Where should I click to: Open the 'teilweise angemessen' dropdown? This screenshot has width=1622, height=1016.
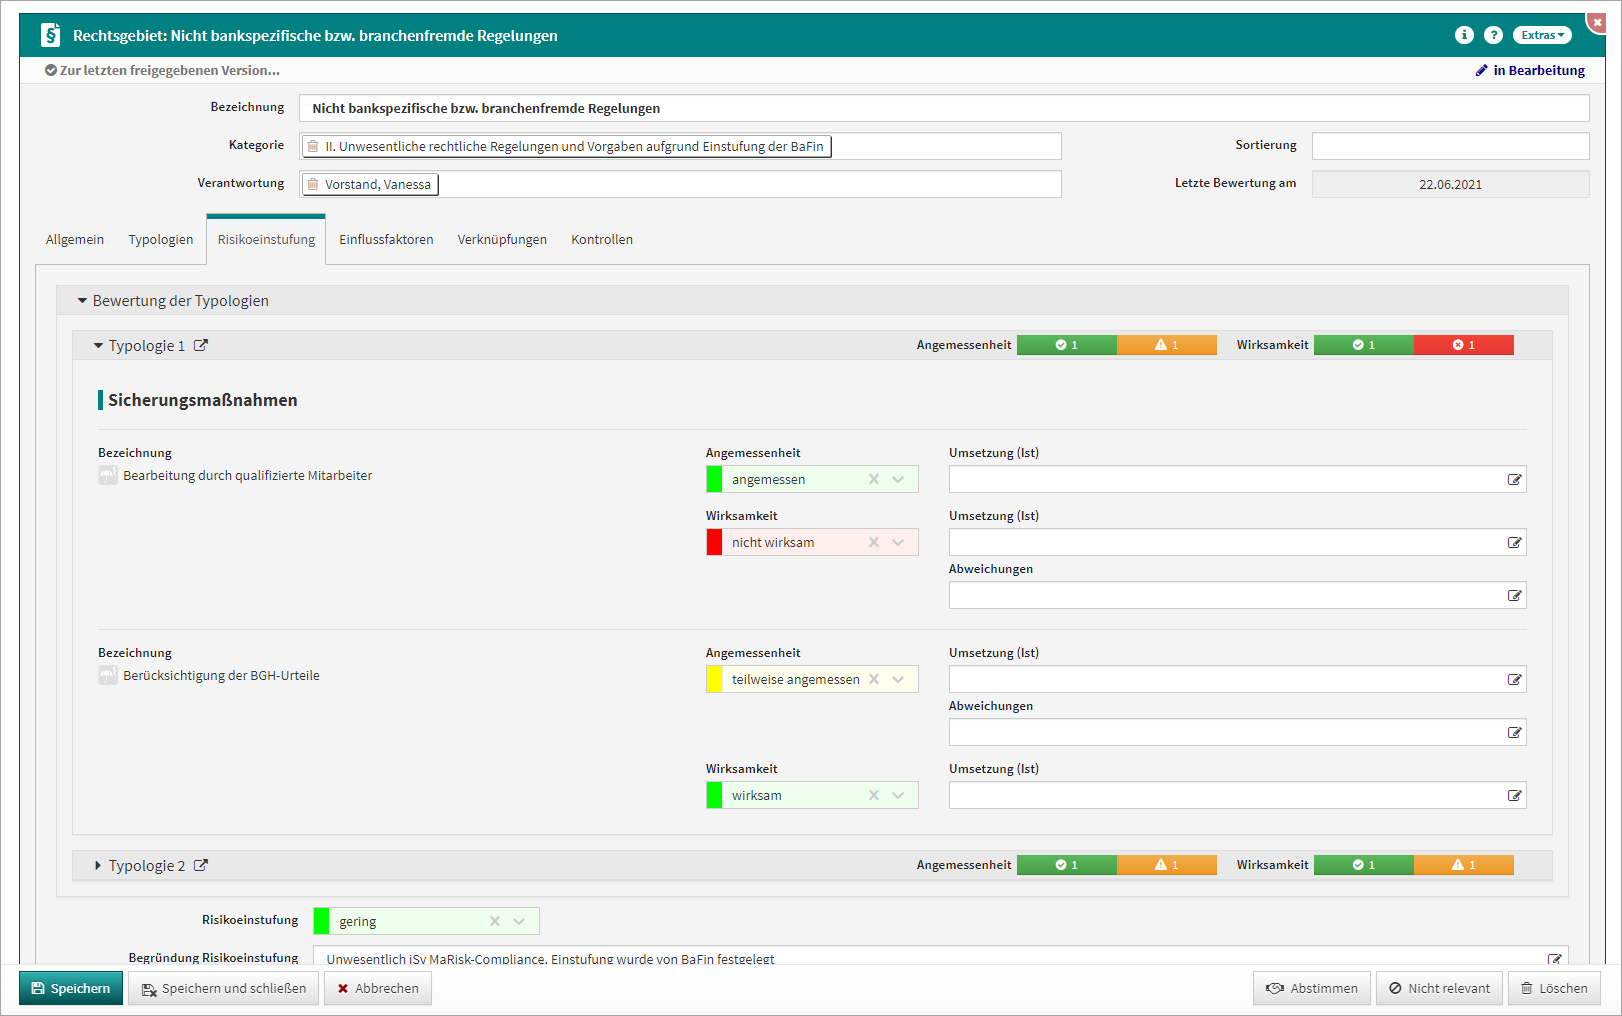click(x=898, y=679)
